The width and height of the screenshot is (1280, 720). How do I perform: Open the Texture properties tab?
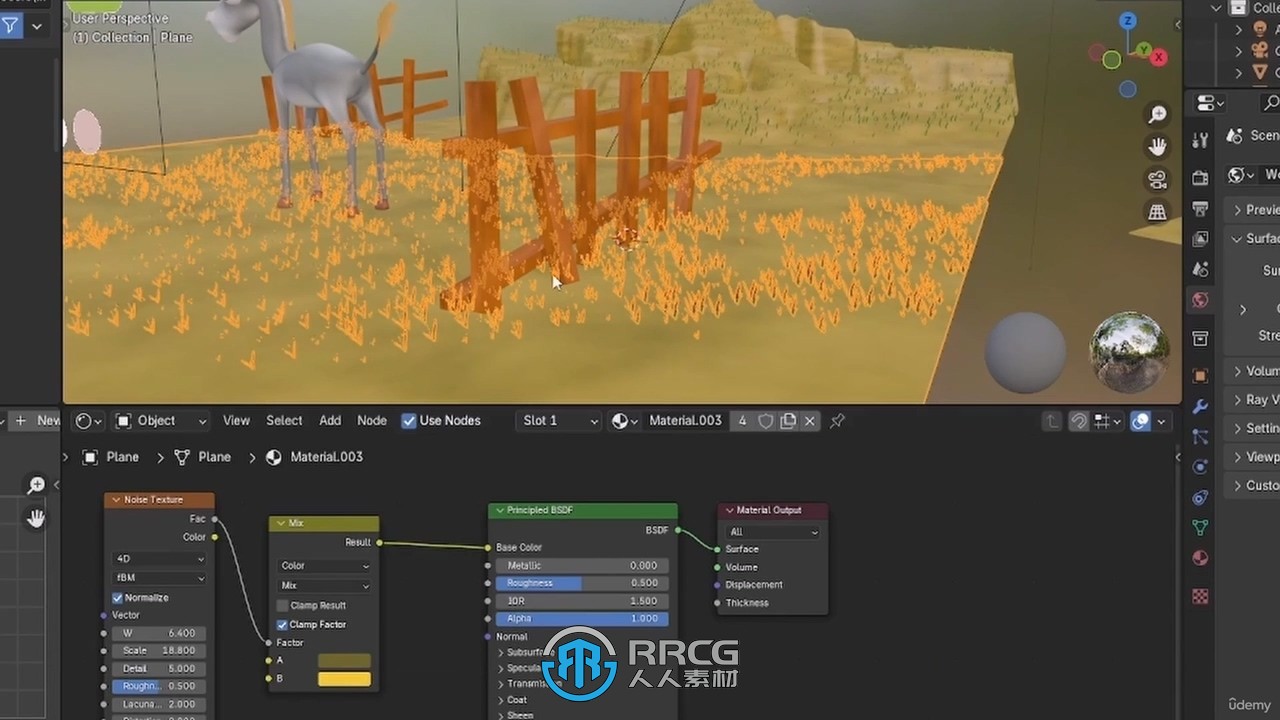pos(1201,596)
